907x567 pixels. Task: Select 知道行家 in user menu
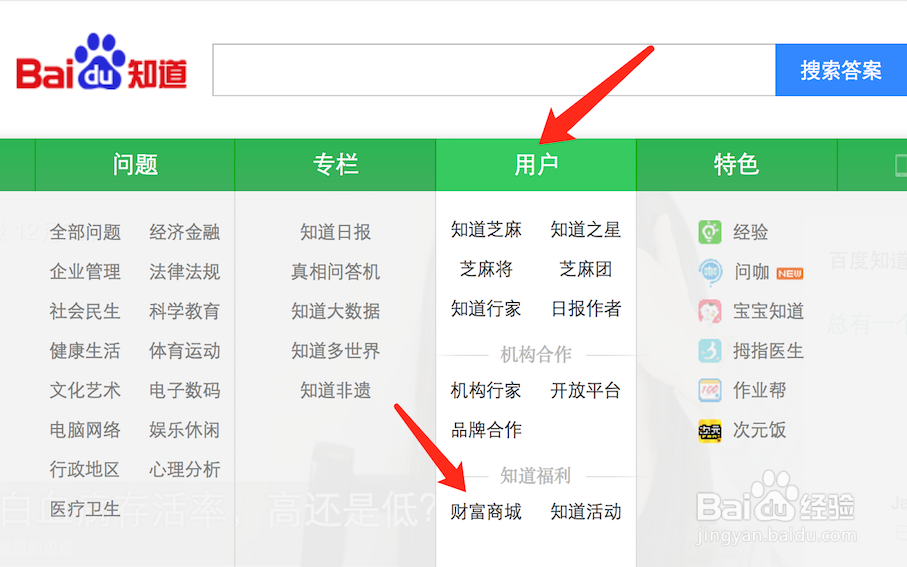486,308
